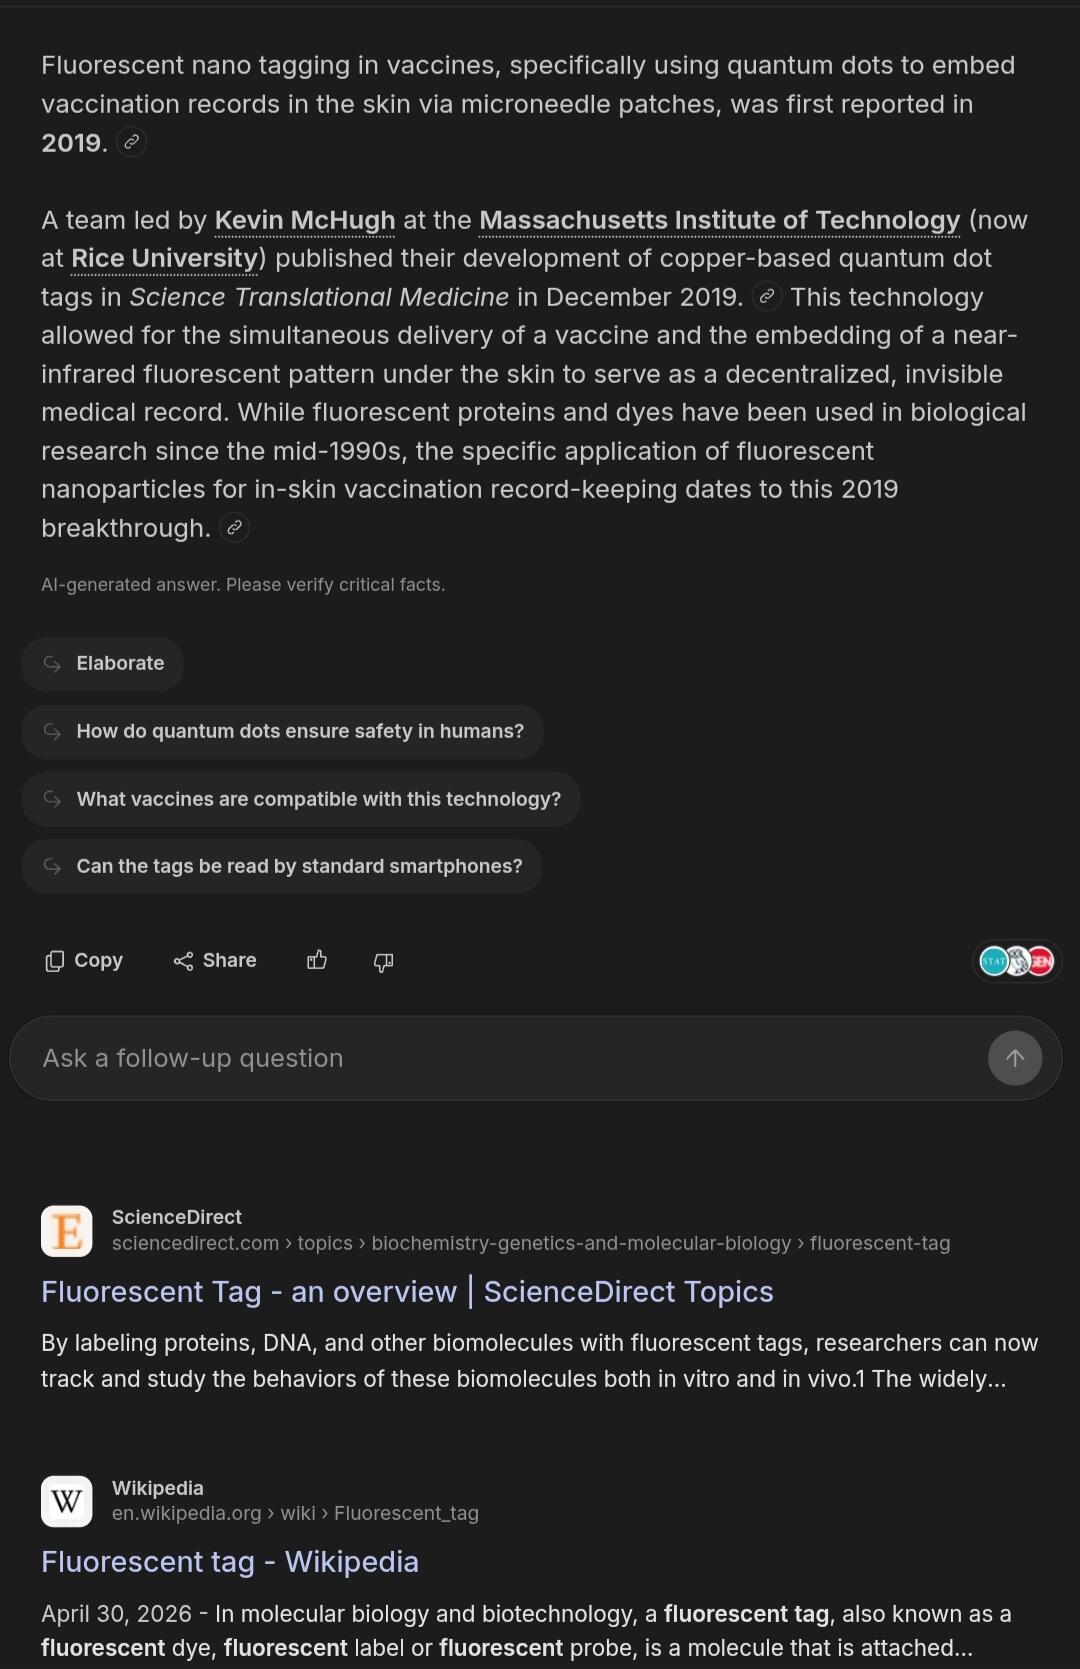Click the thumbs down icon
This screenshot has height=1669, width=1080.
point(383,961)
